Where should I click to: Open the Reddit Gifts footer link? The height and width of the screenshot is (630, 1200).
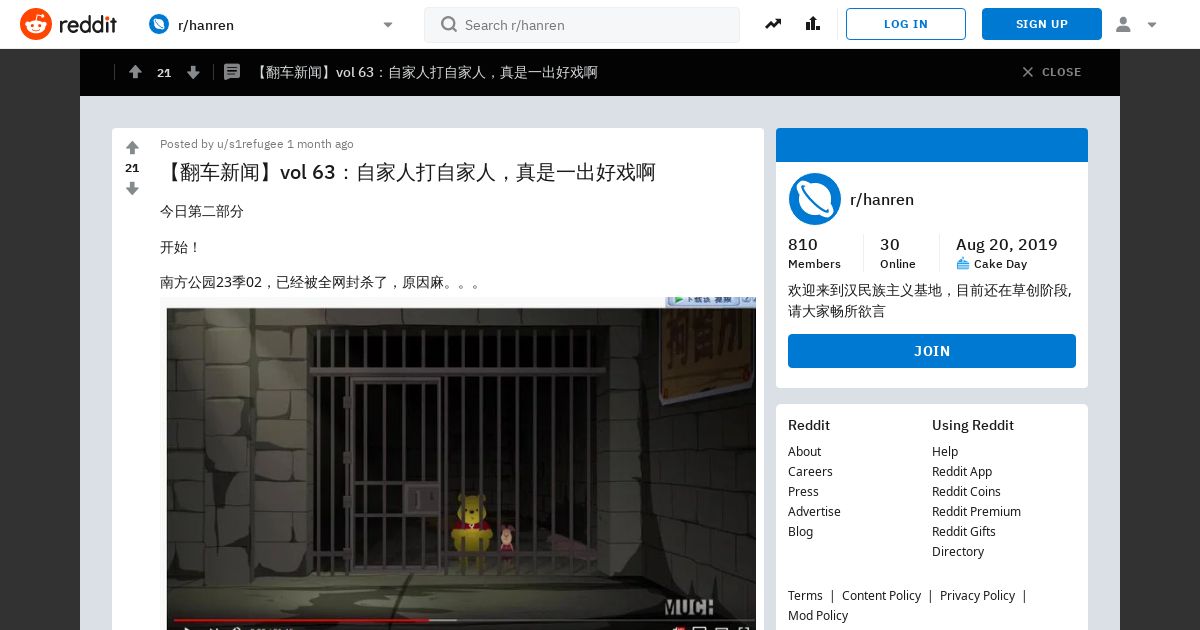coord(964,532)
